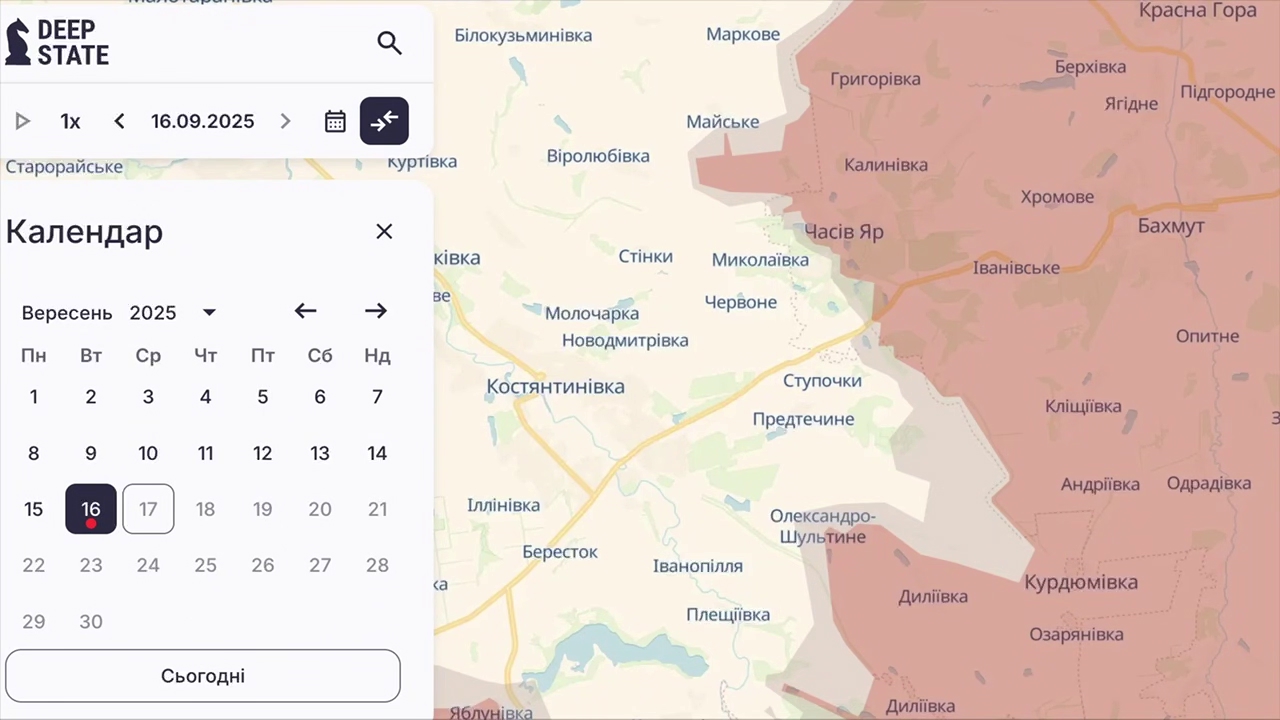This screenshot has width=1280, height=720.
Task: Click Костянтинівка city label on map
Action: pyautogui.click(x=556, y=386)
